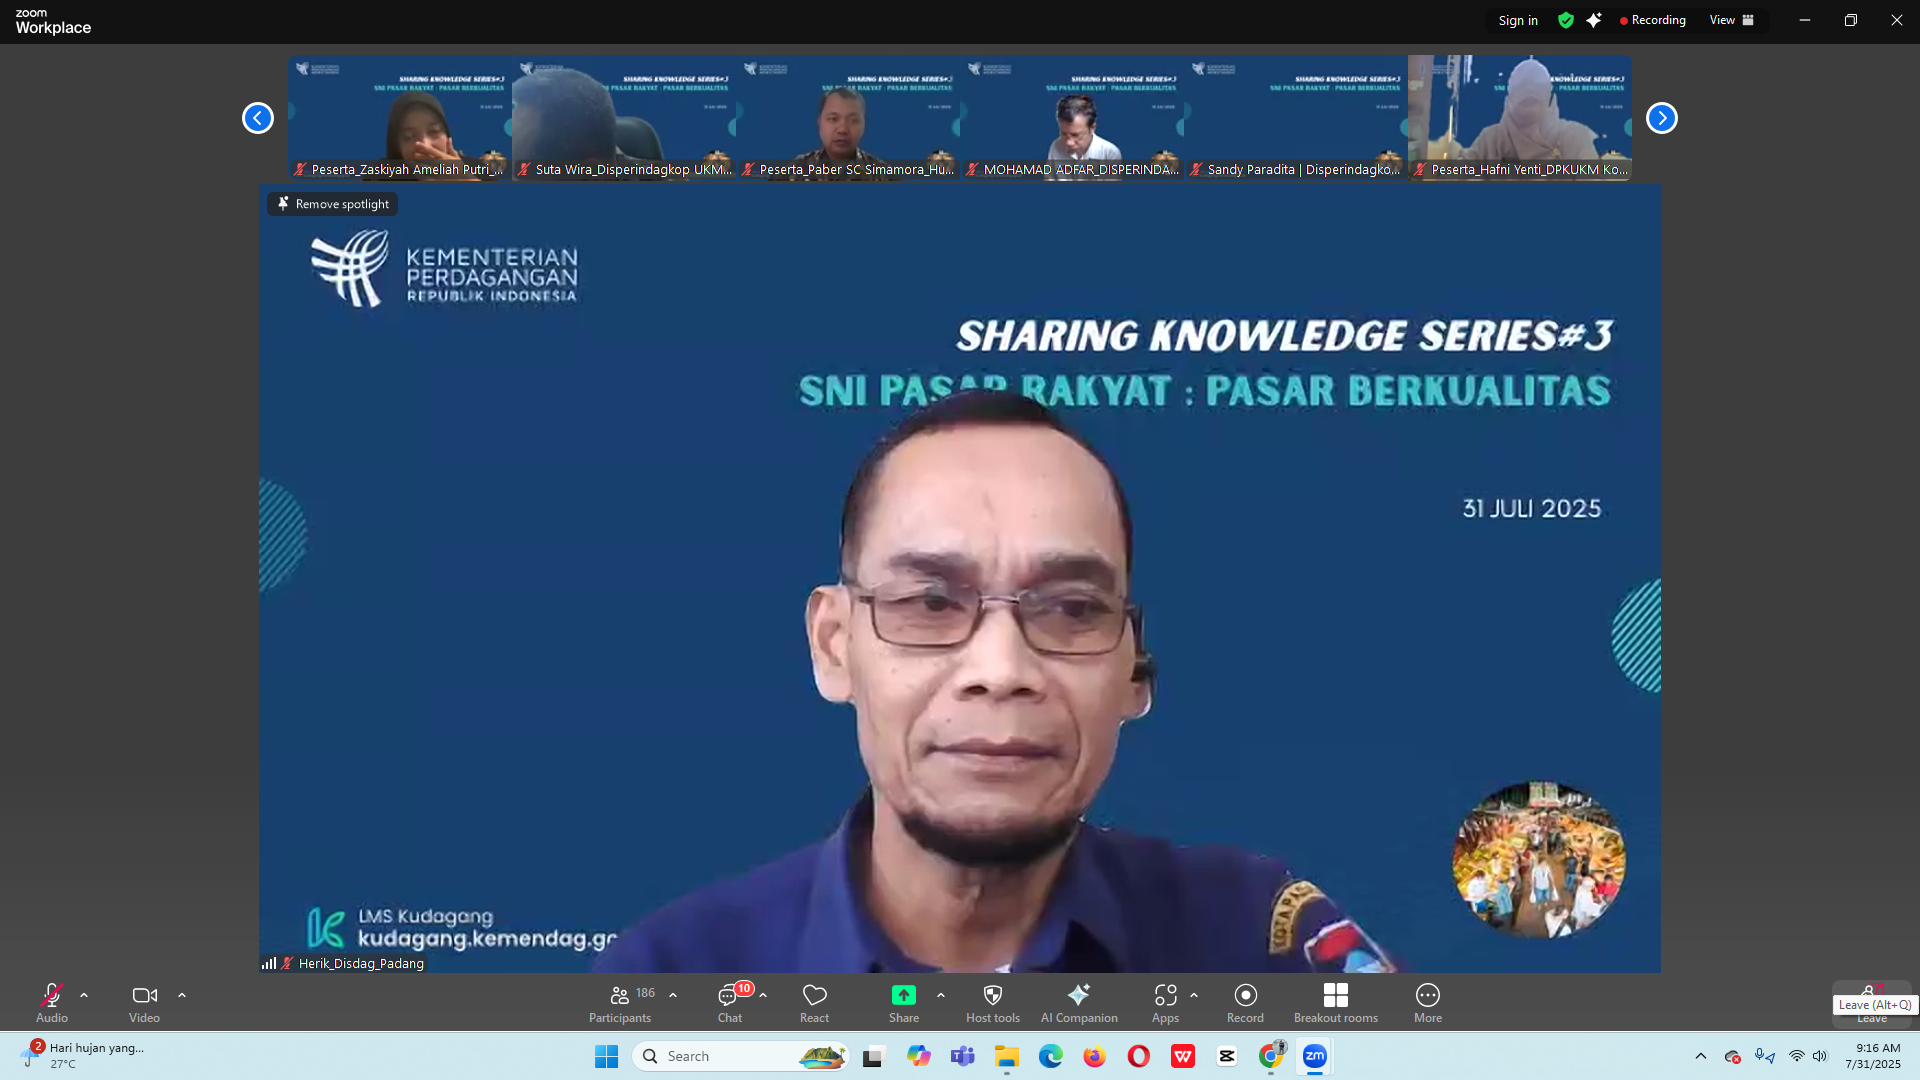
Task: Expand participants options arrow
Action: coord(673,996)
